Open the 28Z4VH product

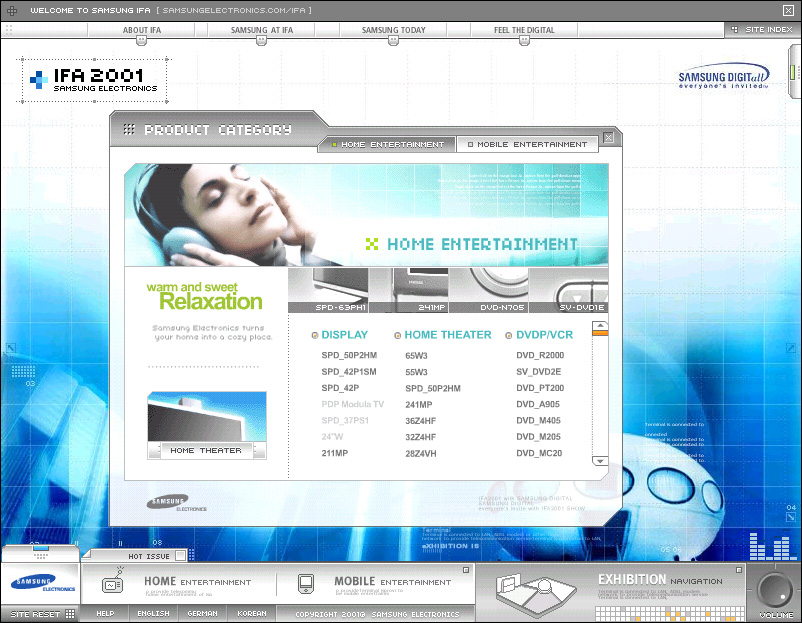[420, 454]
